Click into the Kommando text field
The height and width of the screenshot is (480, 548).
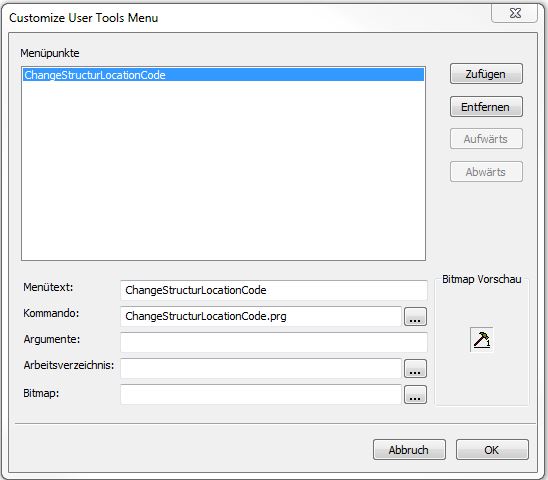[x=261, y=316]
